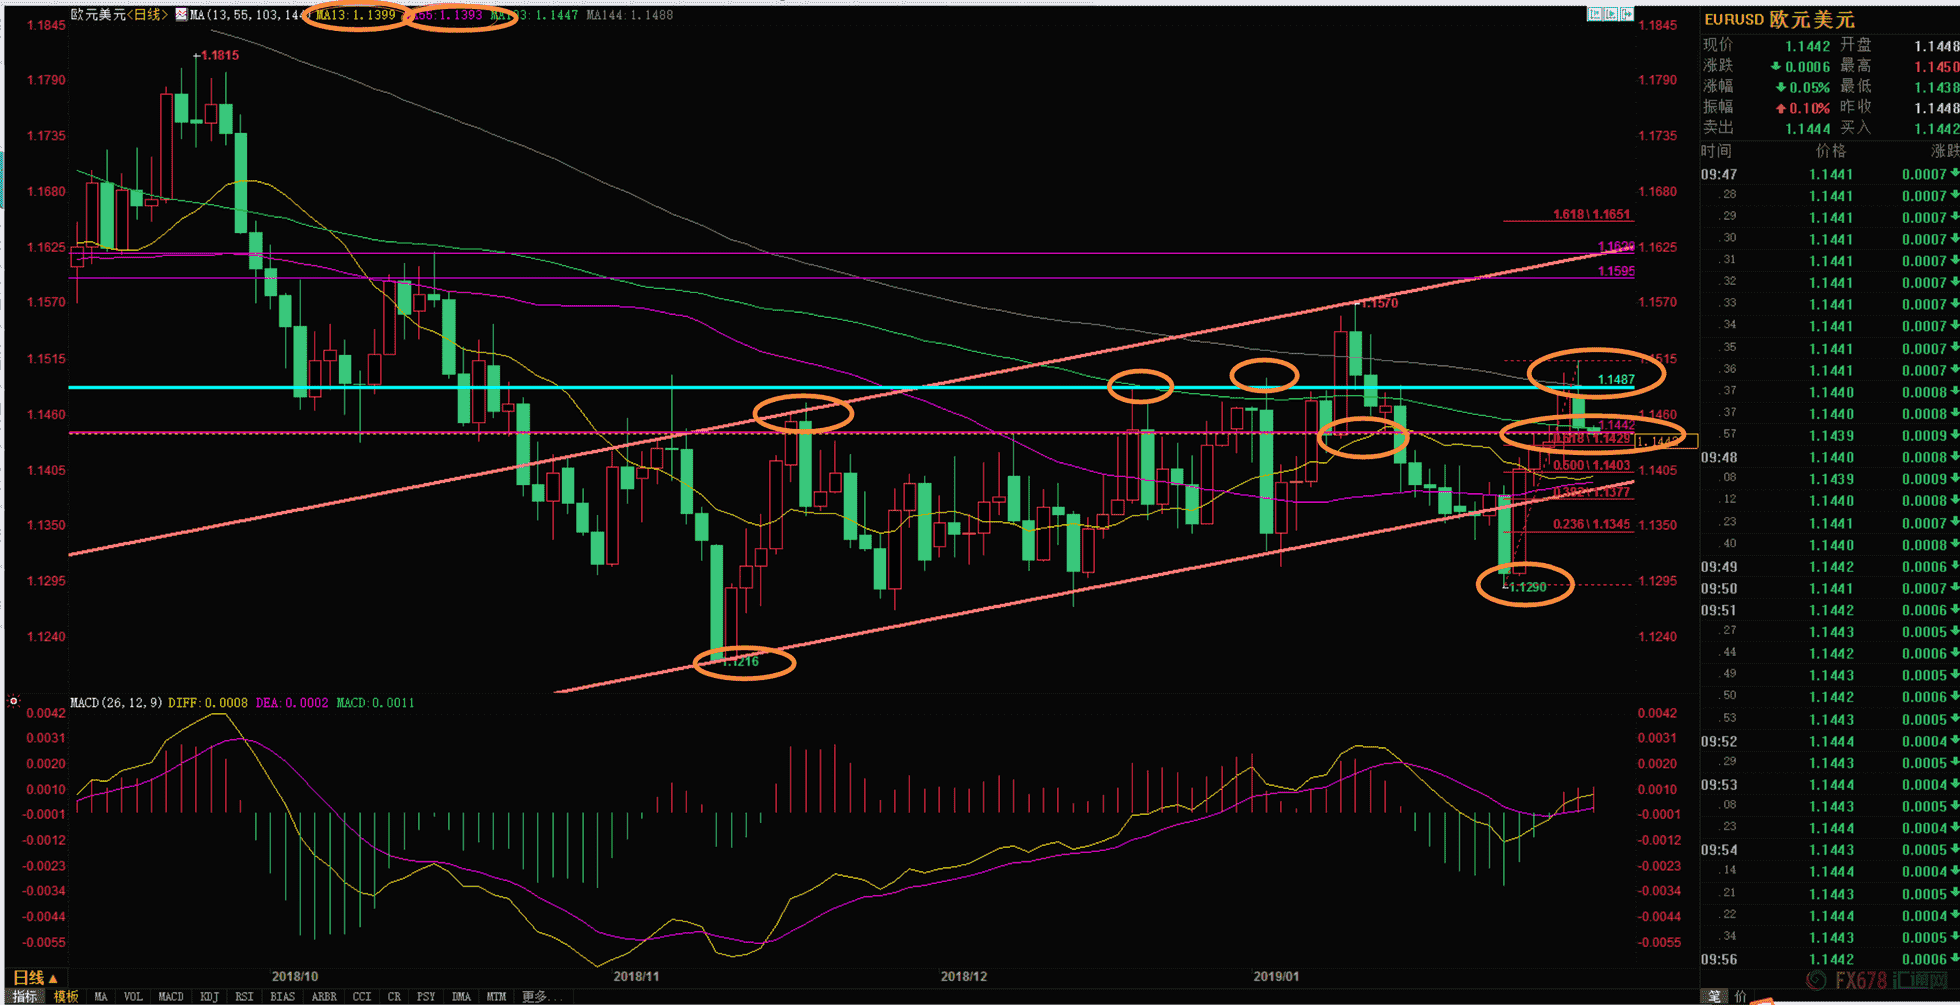Click the 1.1570 peak price label
Image resolution: width=1960 pixels, height=1005 pixels.
(1379, 303)
